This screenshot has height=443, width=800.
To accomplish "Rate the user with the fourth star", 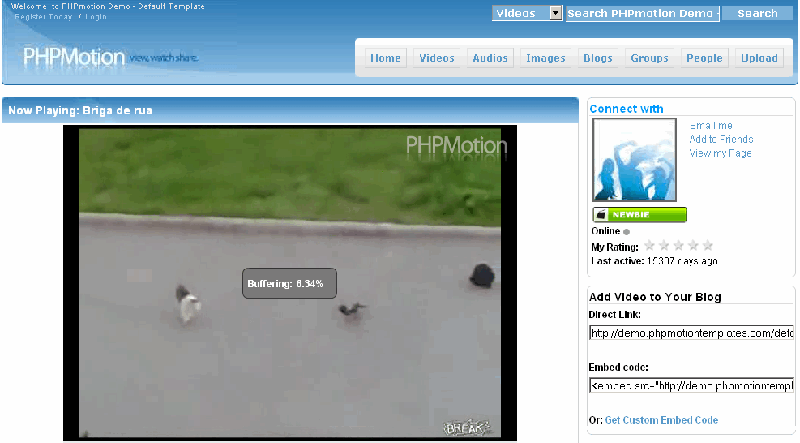I will point(693,246).
